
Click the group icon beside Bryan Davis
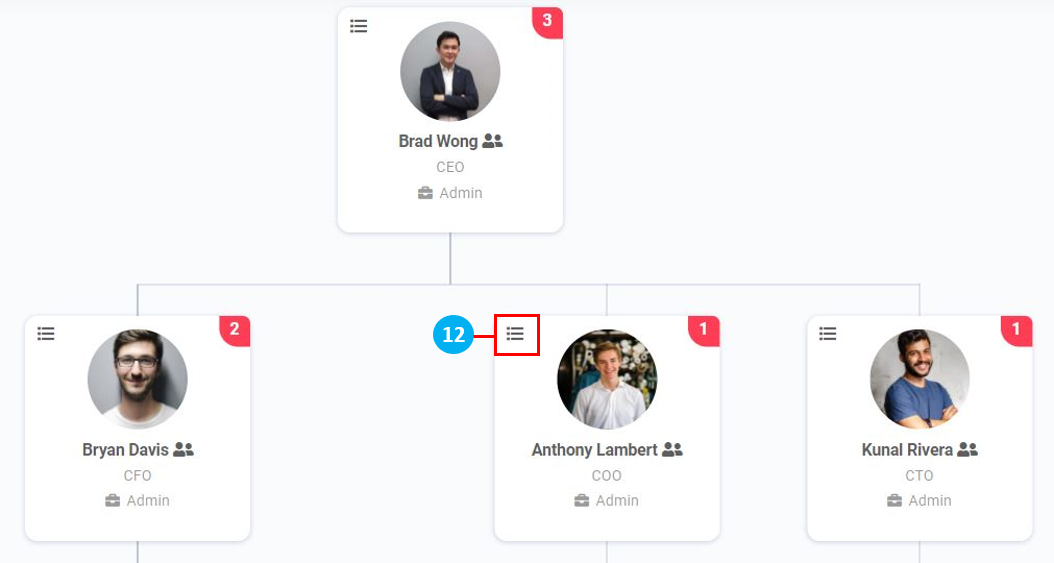point(184,450)
